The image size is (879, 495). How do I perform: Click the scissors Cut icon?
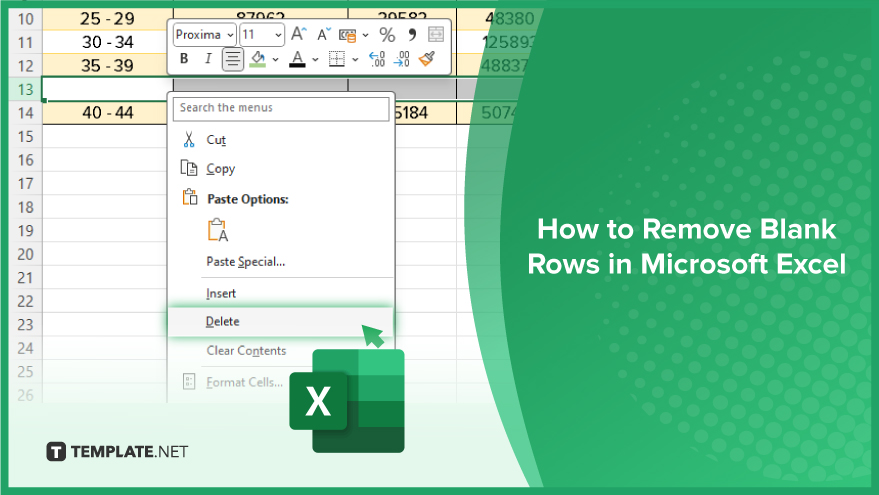189,140
